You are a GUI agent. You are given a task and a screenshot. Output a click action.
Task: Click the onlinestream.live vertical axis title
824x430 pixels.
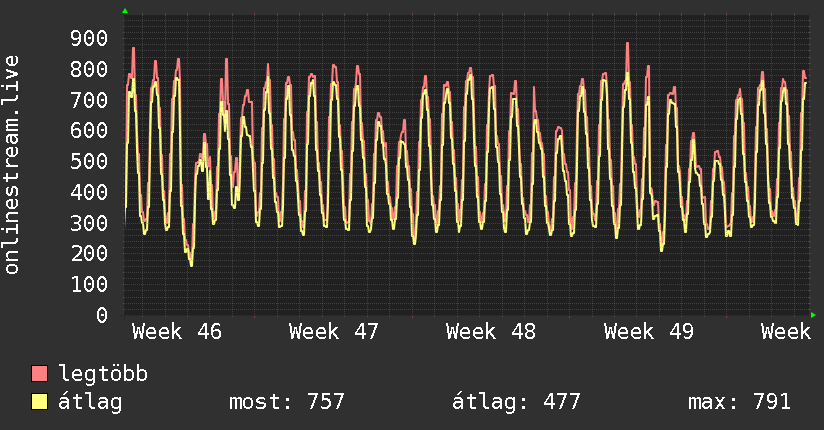click(x=11, y=165)
